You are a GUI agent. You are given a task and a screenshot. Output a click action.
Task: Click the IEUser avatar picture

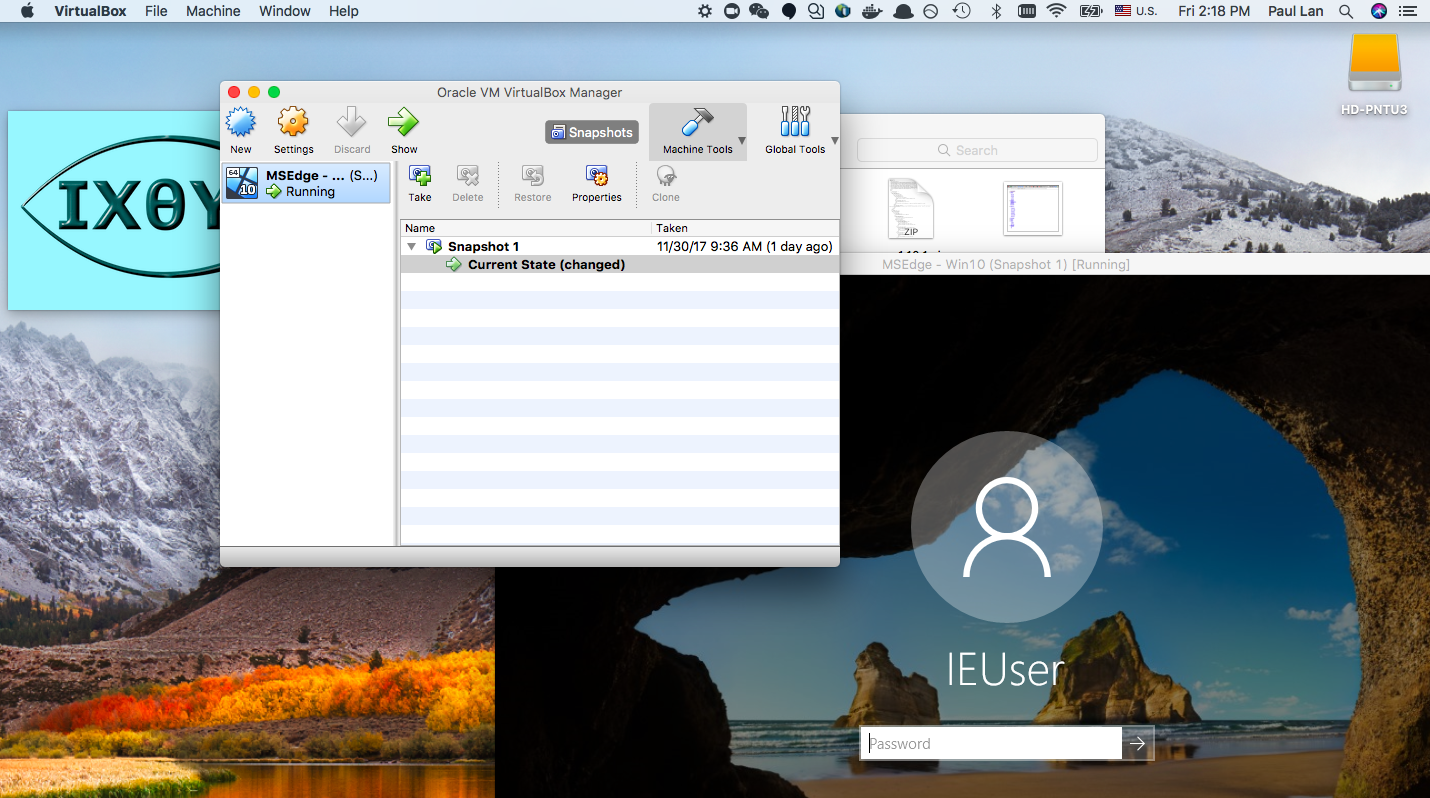pos(1007,527)
